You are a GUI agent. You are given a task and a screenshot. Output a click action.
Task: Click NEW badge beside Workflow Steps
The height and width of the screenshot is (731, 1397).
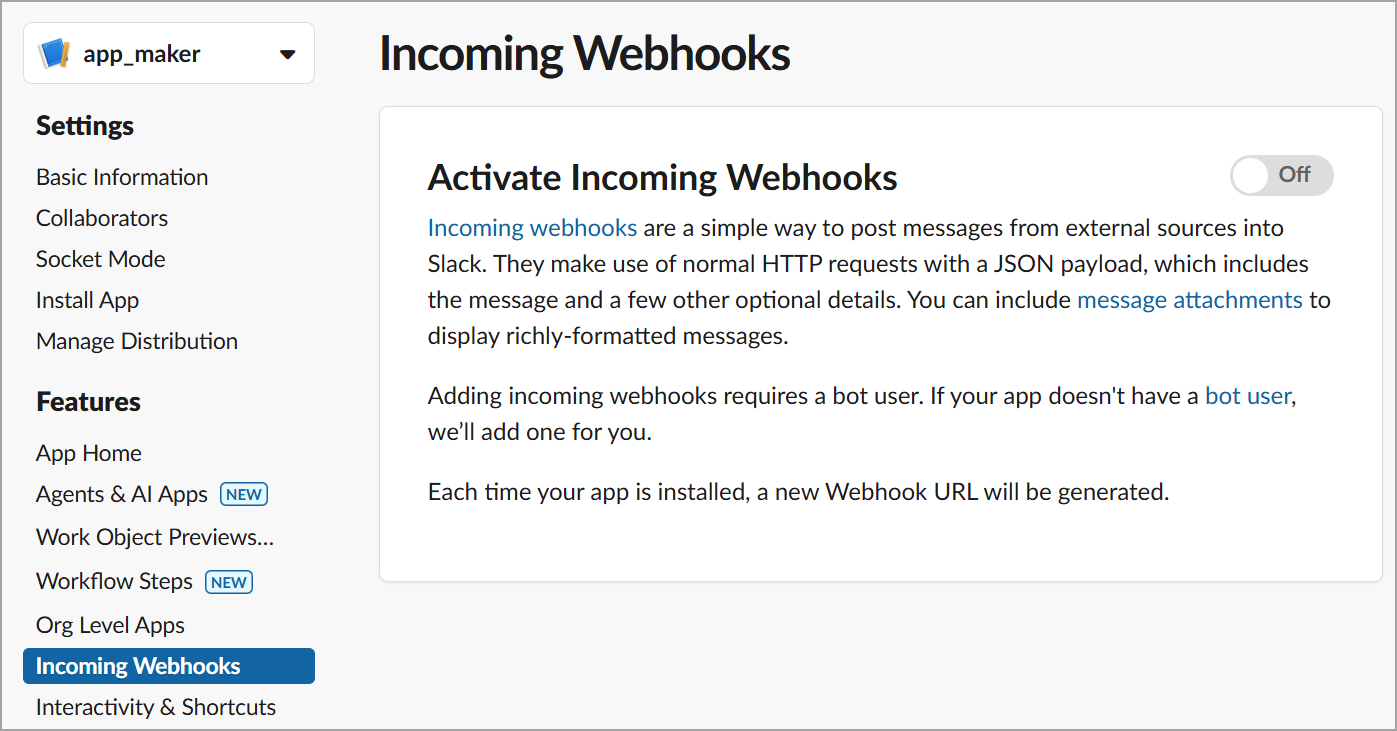click(x=229, y=582)
